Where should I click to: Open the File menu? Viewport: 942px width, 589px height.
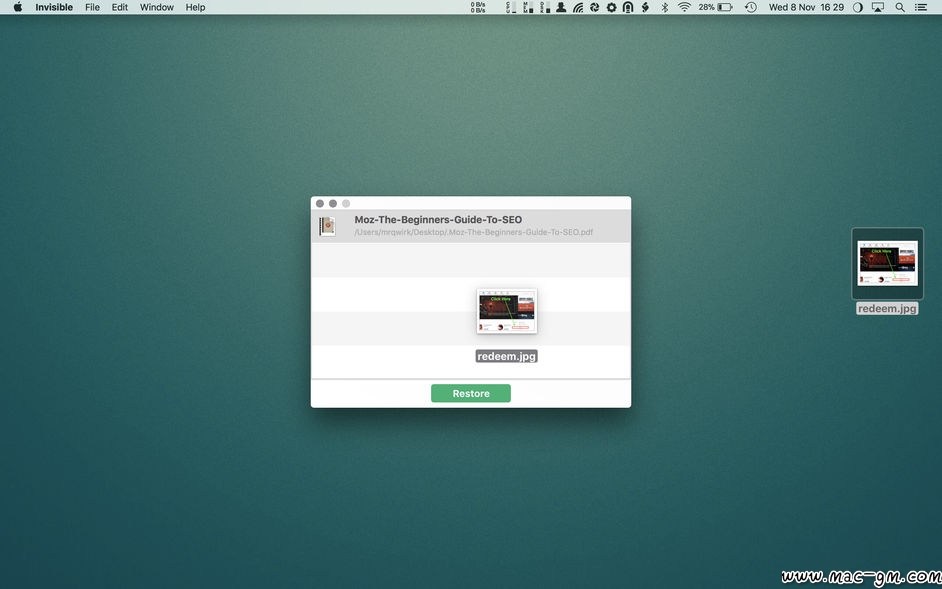tap(93, 7)
